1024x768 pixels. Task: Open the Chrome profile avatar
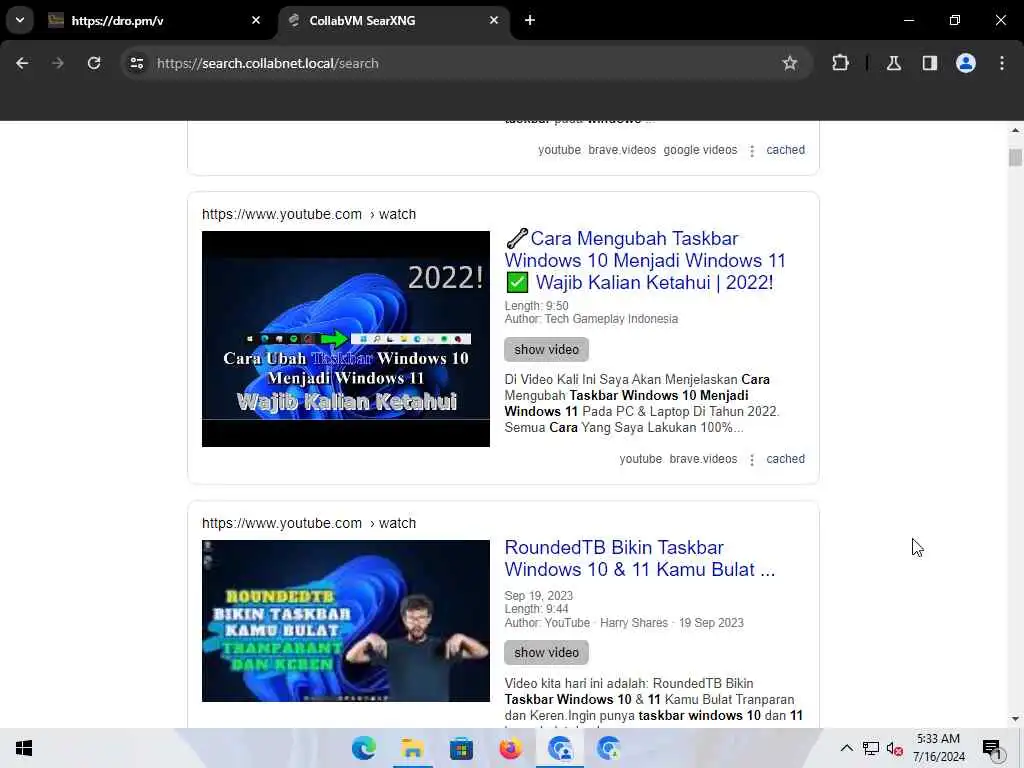click(x=966, y=63)
